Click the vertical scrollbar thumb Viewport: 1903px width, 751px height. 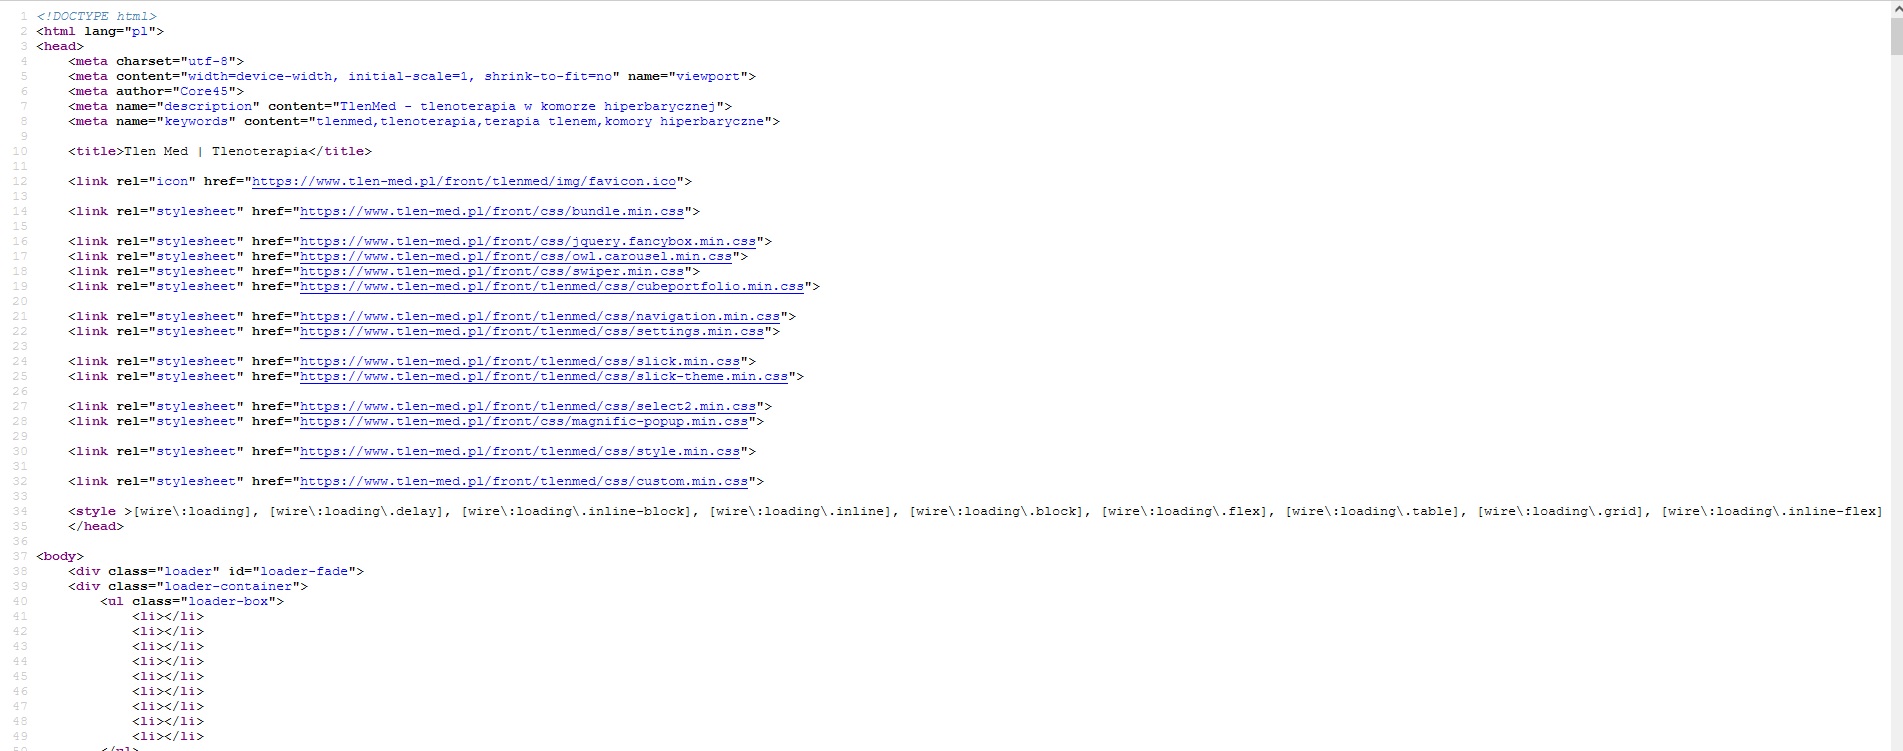point(1896,35)
